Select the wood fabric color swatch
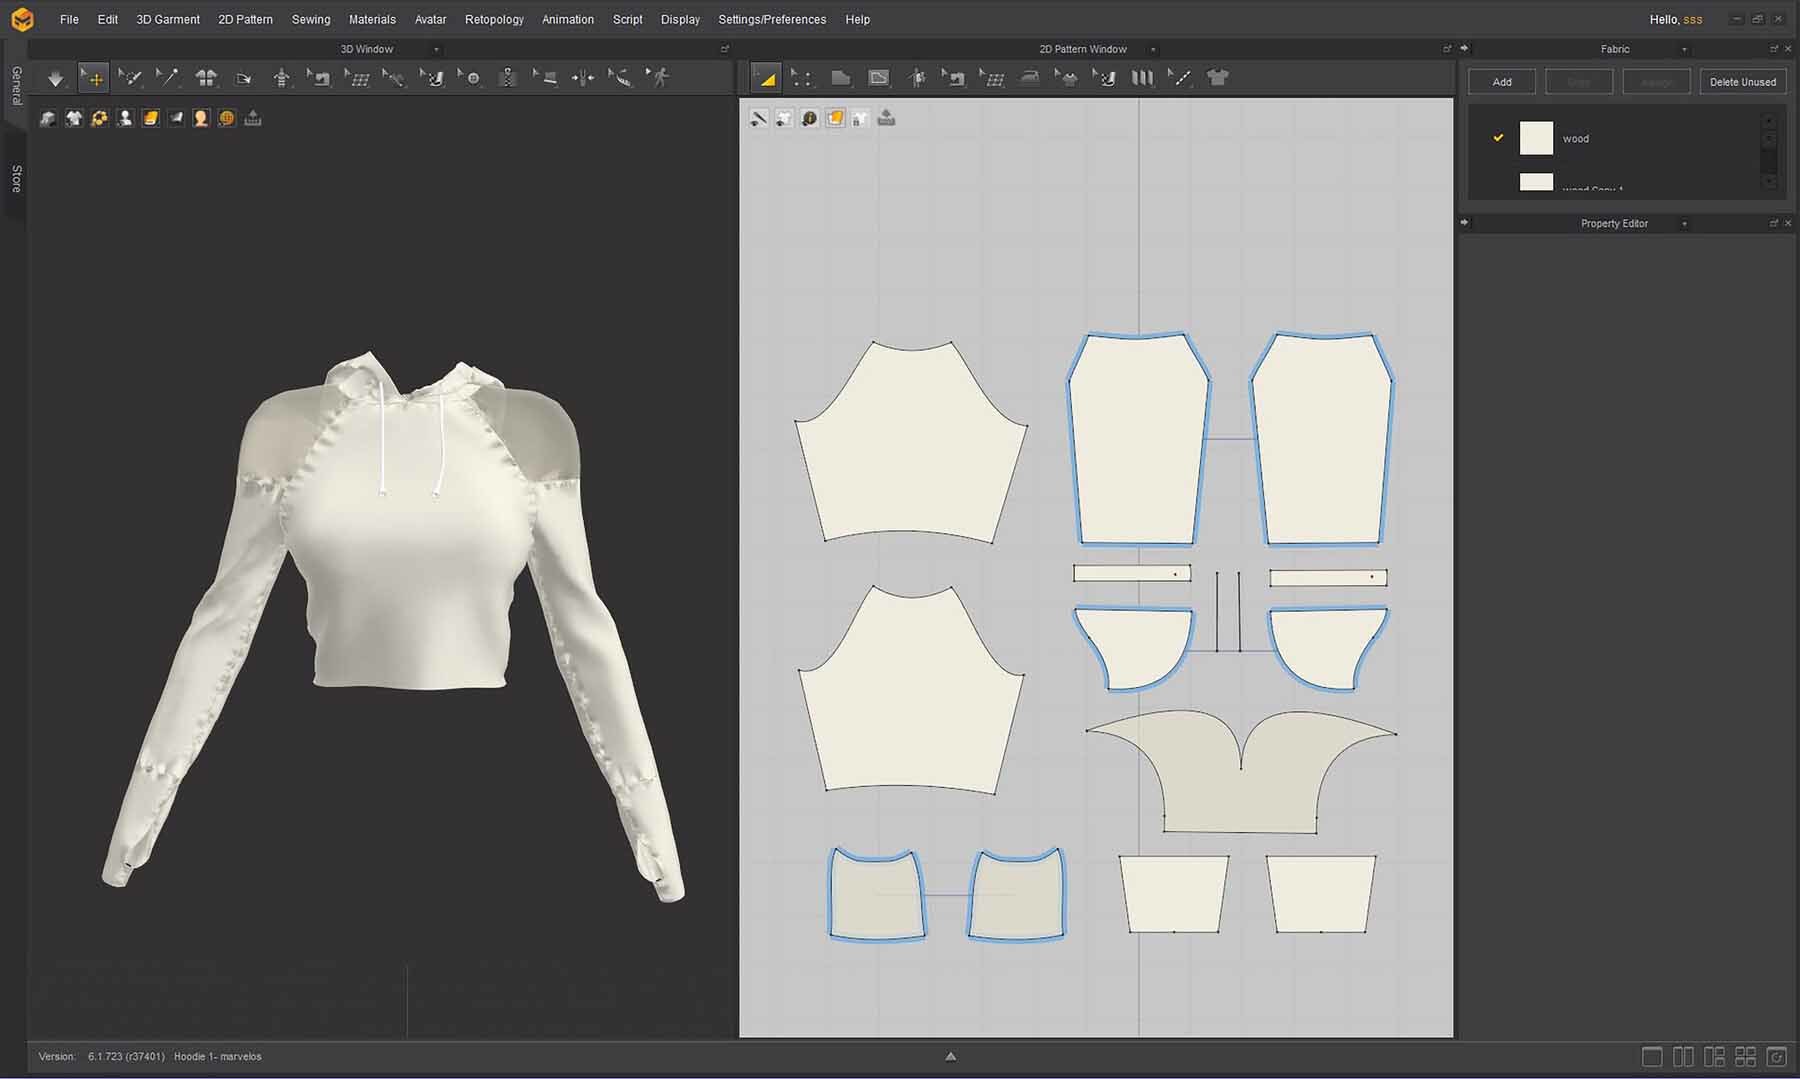 click(x=1536, y=138)
